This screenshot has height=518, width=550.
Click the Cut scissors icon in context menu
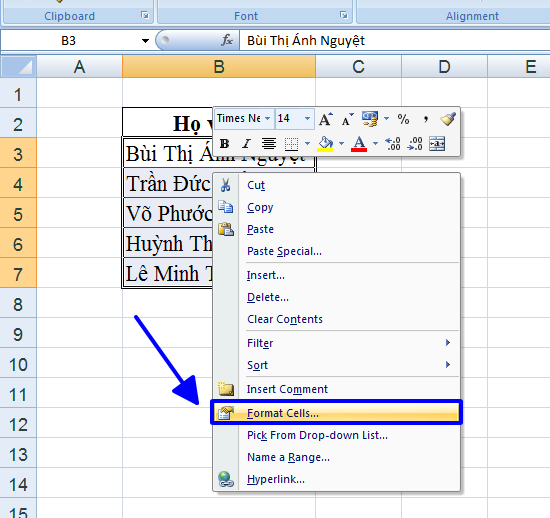pyautogui.click(x=226, y=185)
